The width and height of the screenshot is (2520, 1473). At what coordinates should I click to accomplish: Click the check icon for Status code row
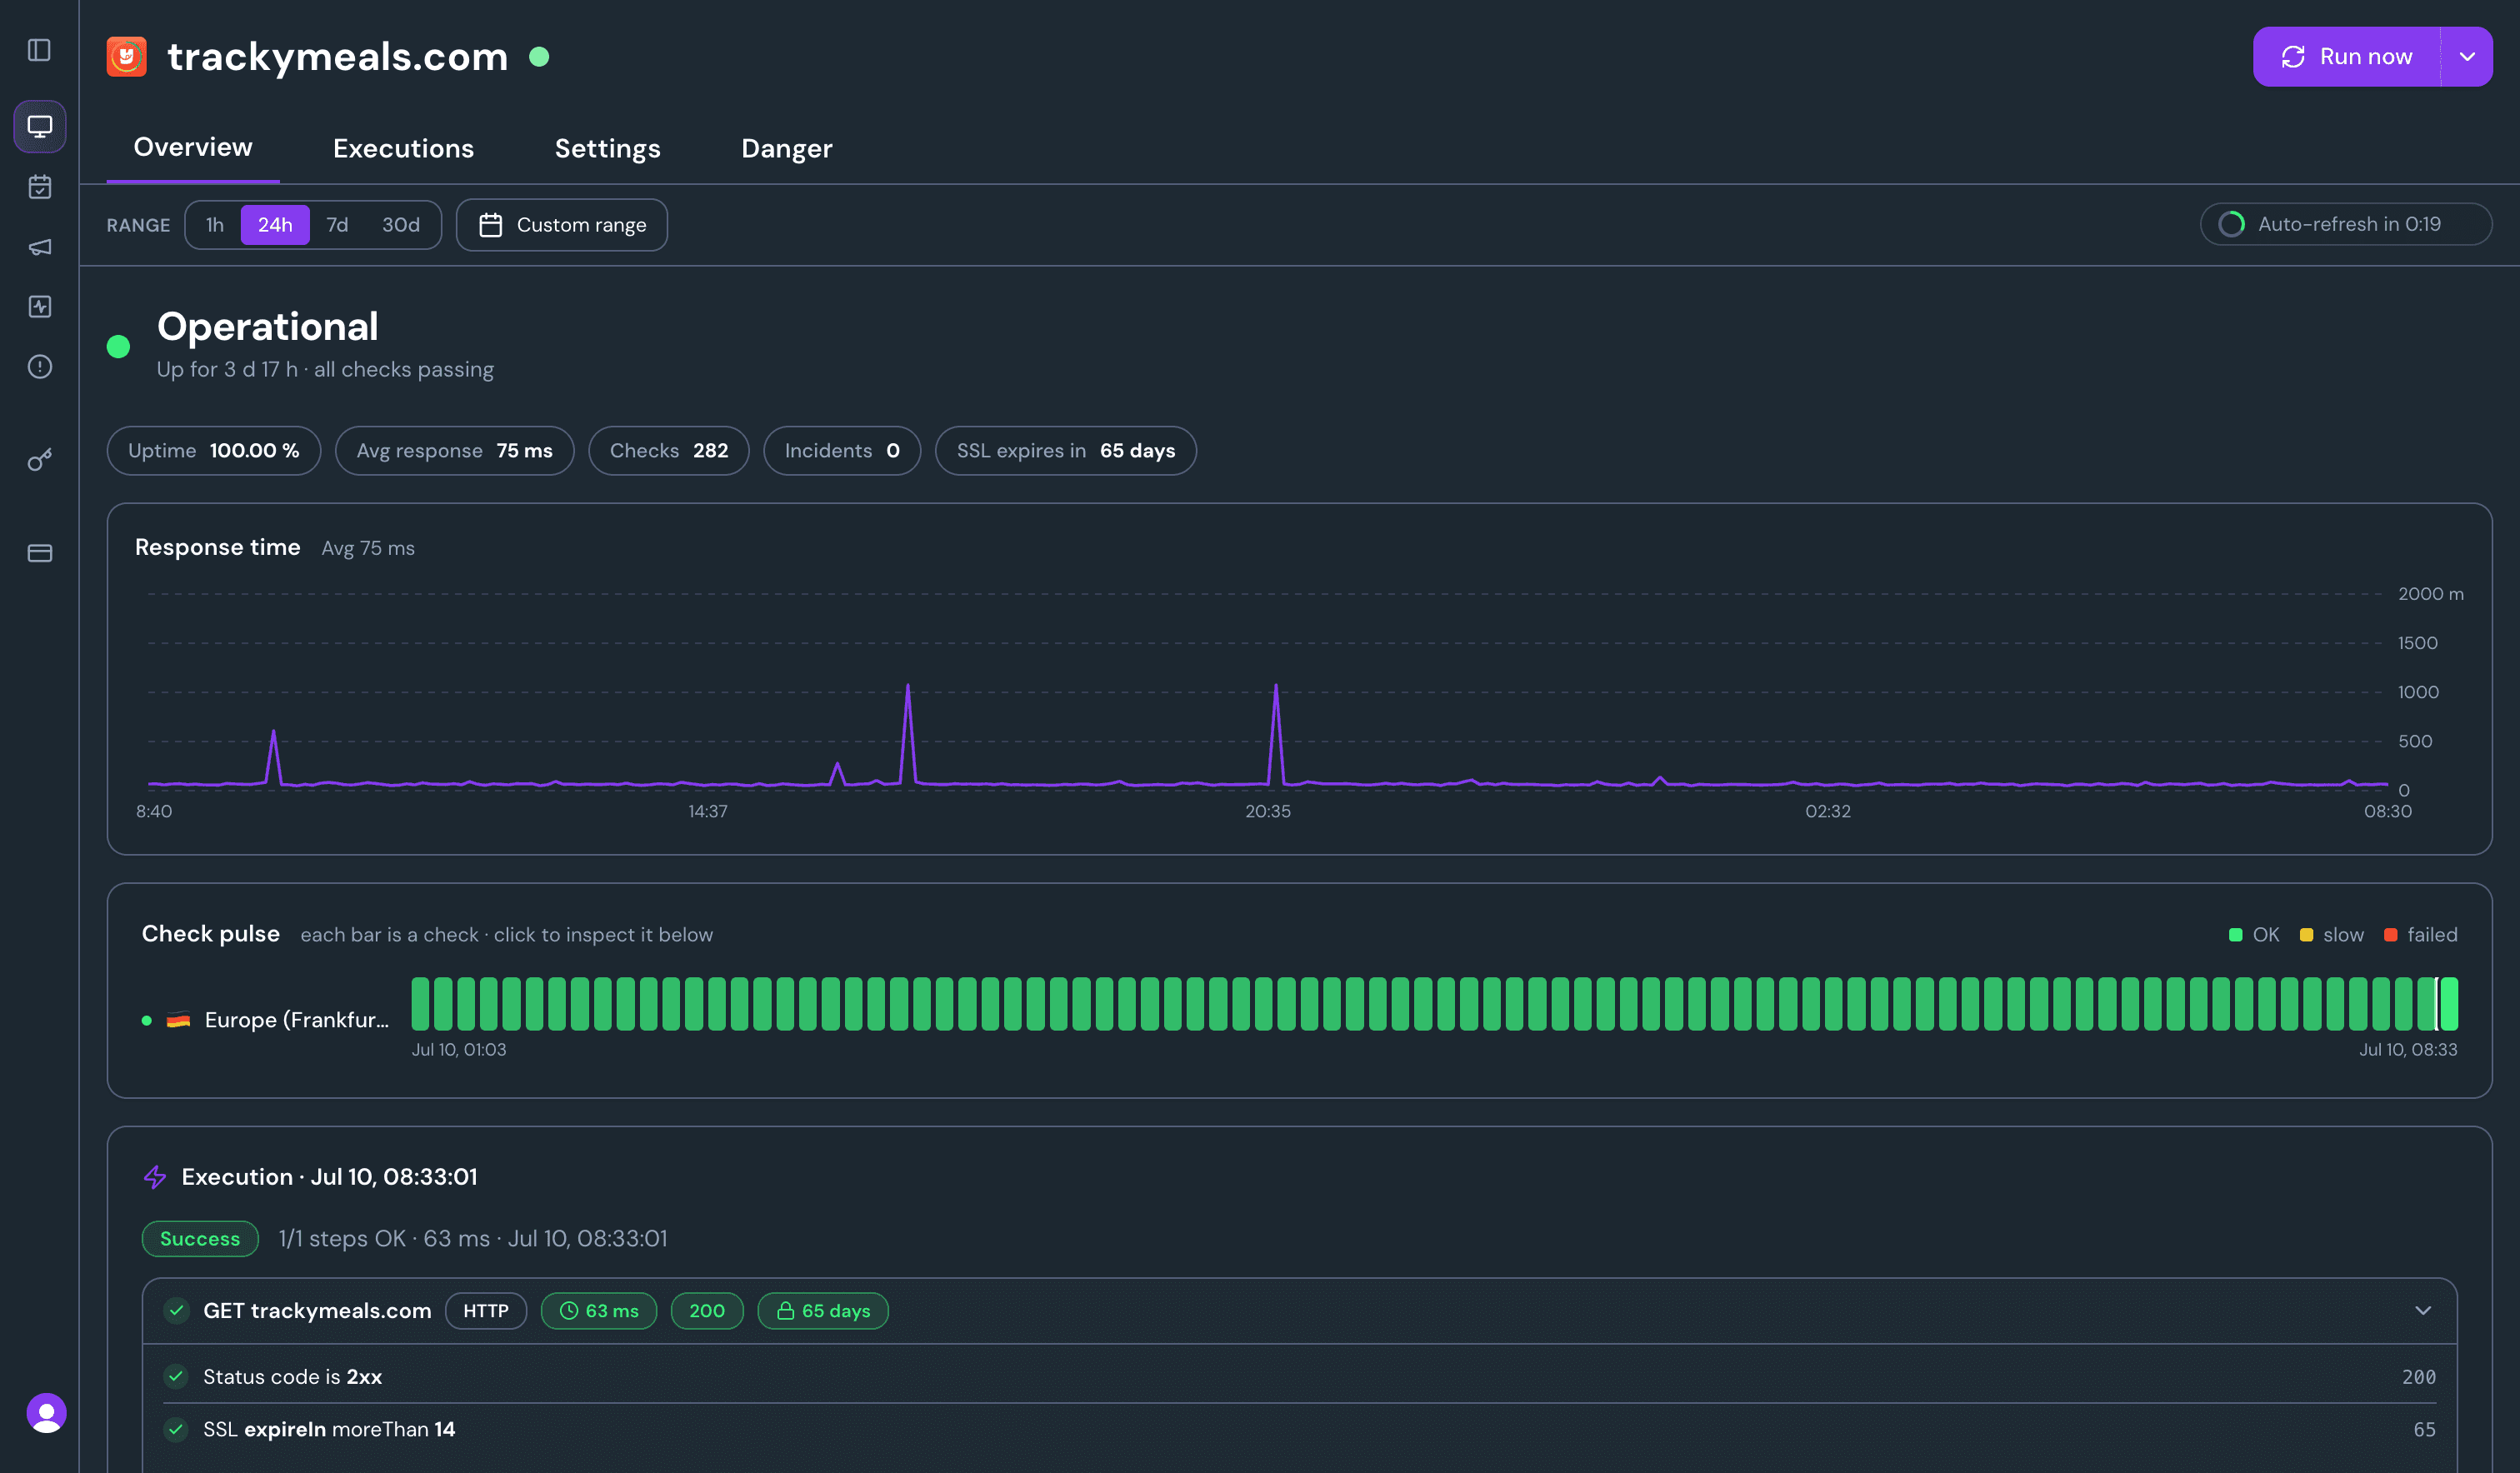point(176,1376)
